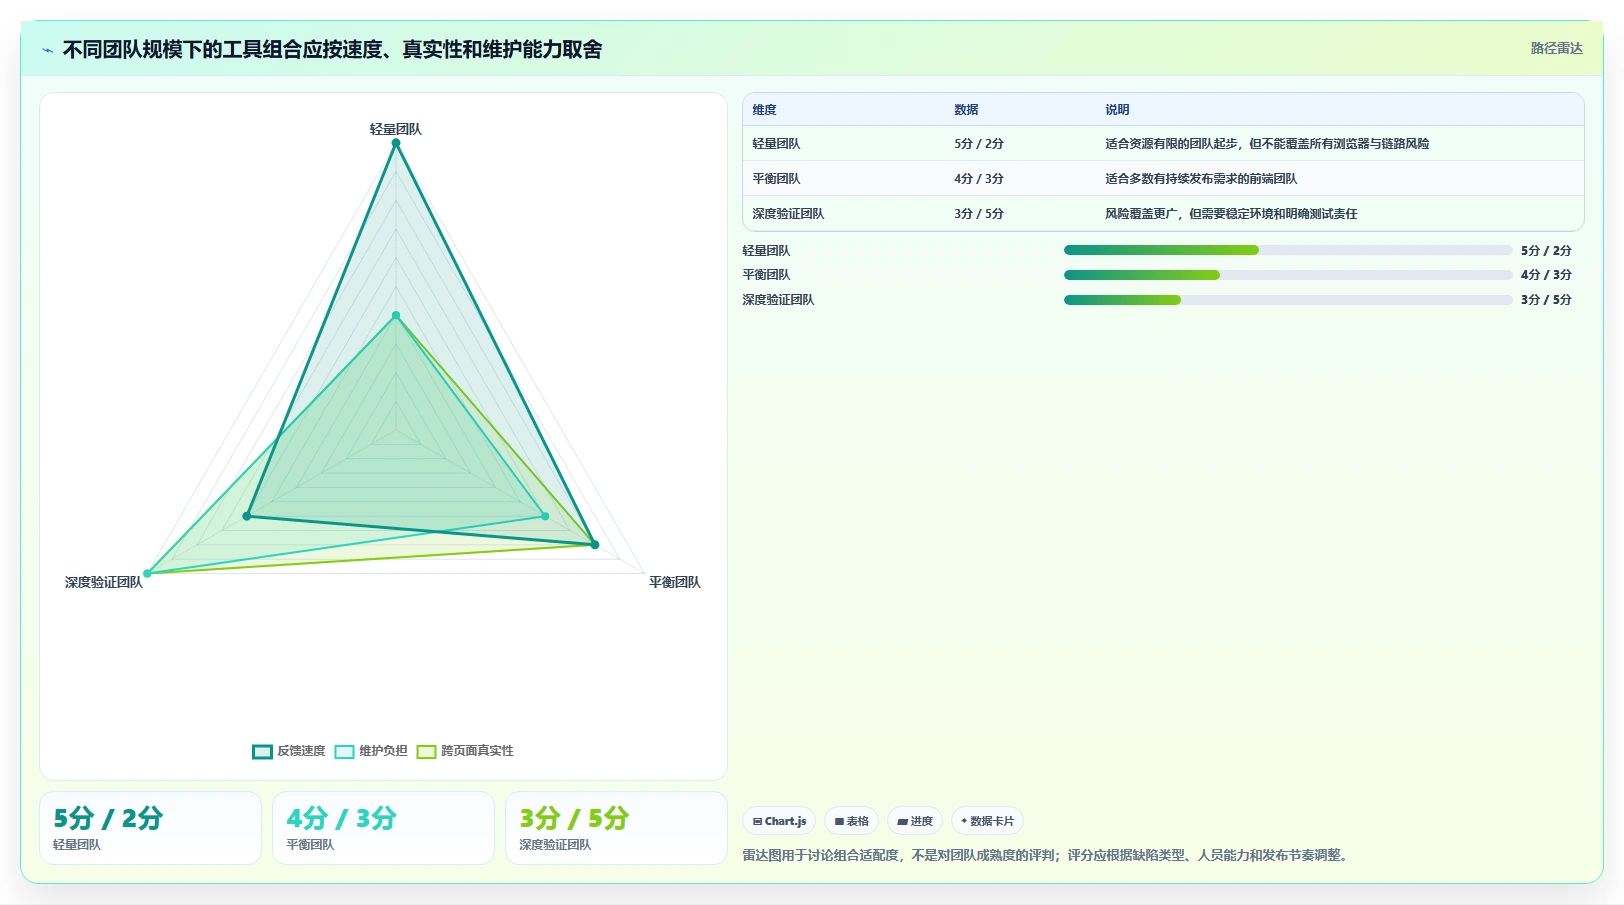
Task: Select the 数据卡片 tag
Action: [x=987, y=821]
